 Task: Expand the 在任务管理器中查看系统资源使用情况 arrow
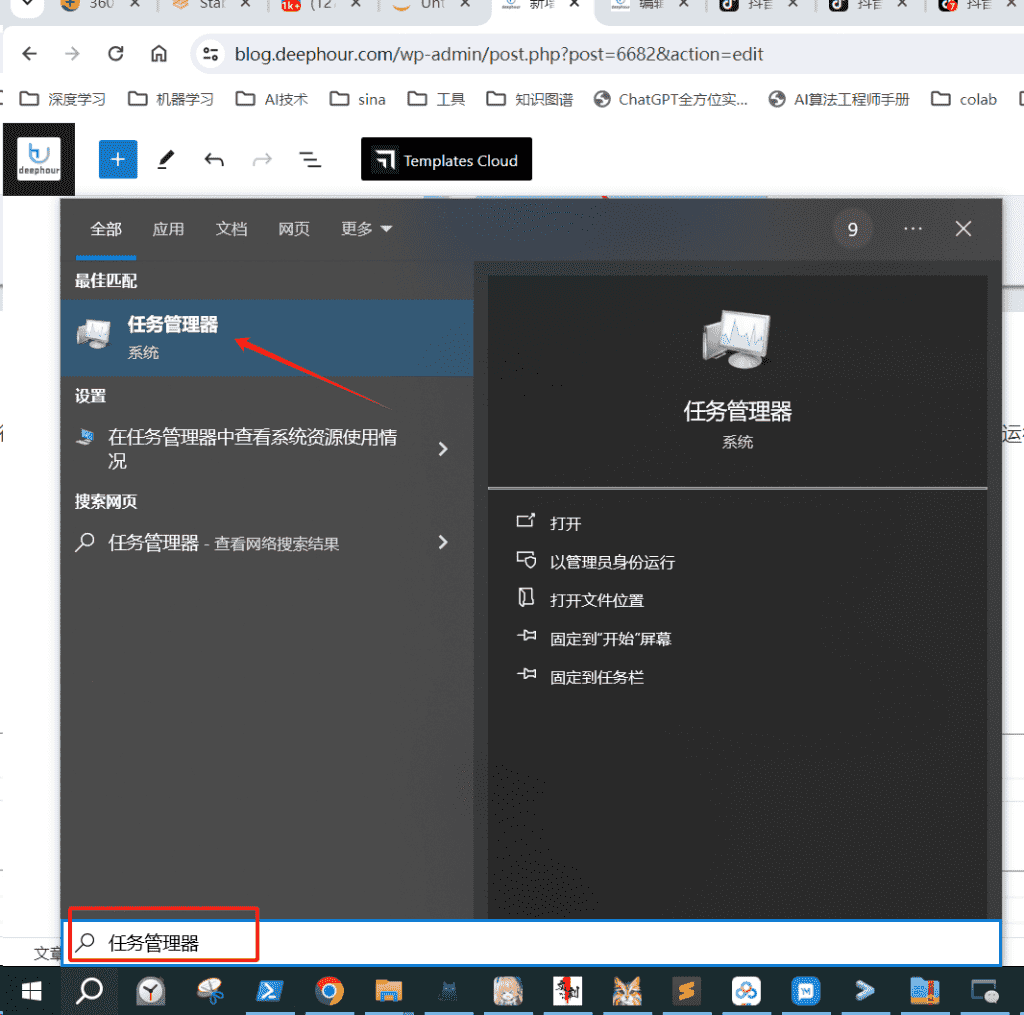(443, 449)
